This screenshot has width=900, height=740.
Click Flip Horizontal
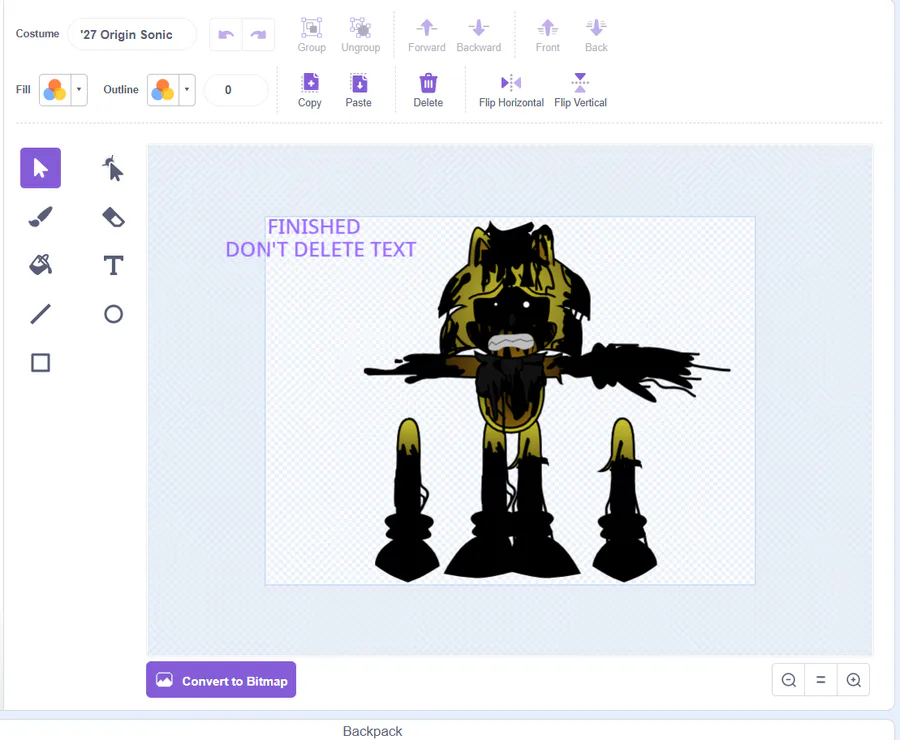tap(511, 90)
